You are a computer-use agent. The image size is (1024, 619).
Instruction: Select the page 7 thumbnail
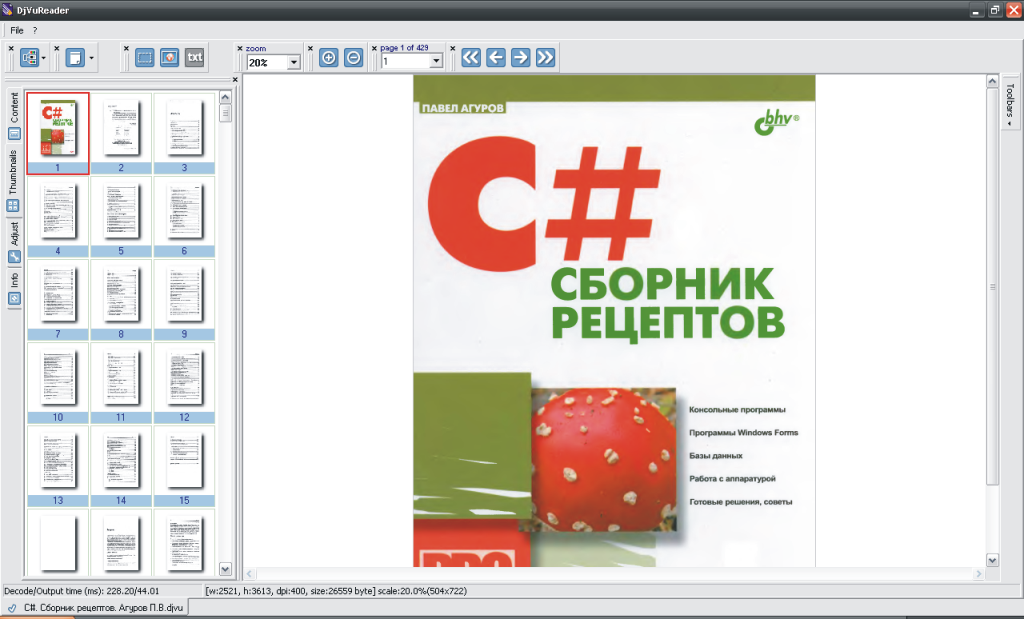tap(57, 300)
